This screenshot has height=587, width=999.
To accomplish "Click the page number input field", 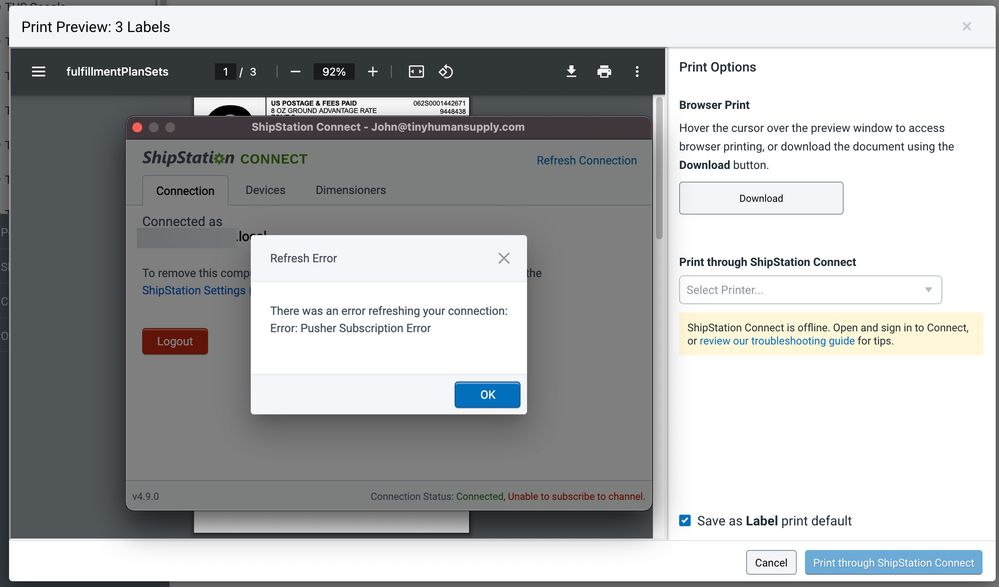I will pos(226,72).
